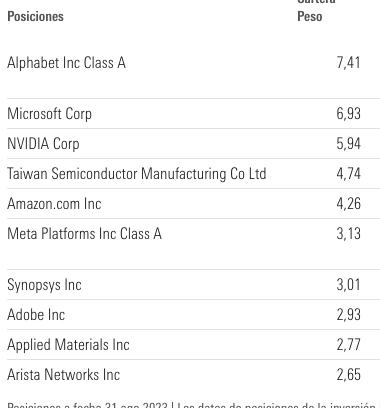Select the 3,01 Synopsys weight
The image size is (380, 408).
click(348, 285)
